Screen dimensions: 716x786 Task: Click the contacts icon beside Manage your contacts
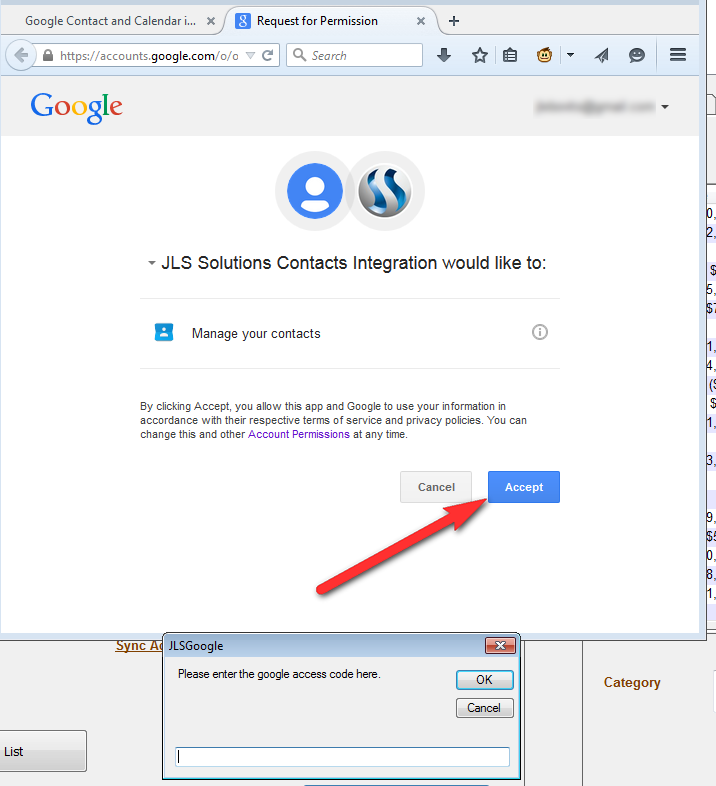[164, 332]
